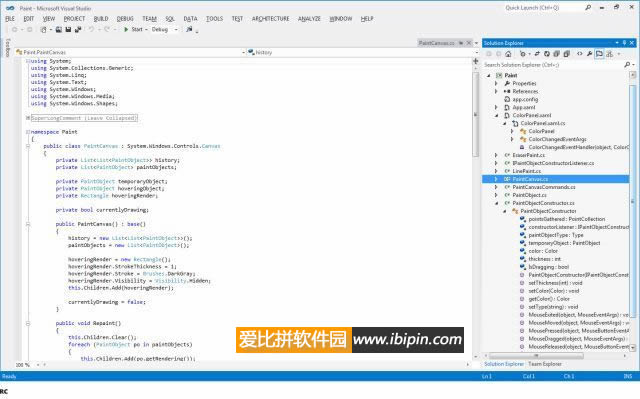Click the Undo toolbar icon
This screenshot has height=399, width=640.
coord(91,29)
